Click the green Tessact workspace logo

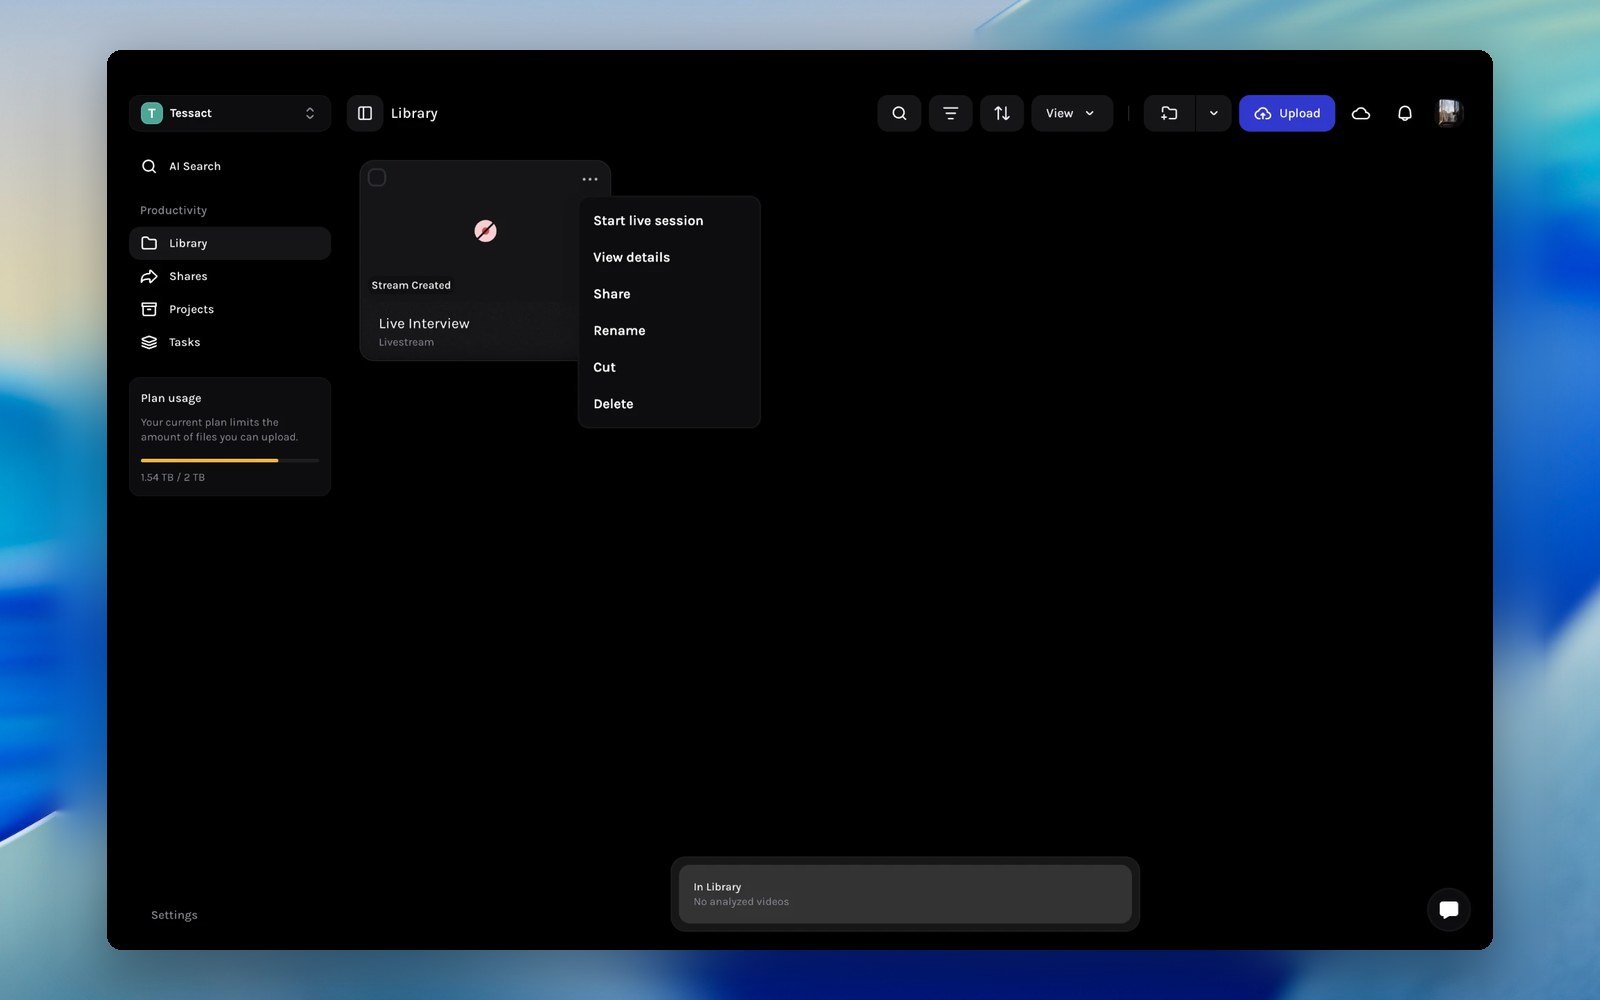click(x=152, y=113)
